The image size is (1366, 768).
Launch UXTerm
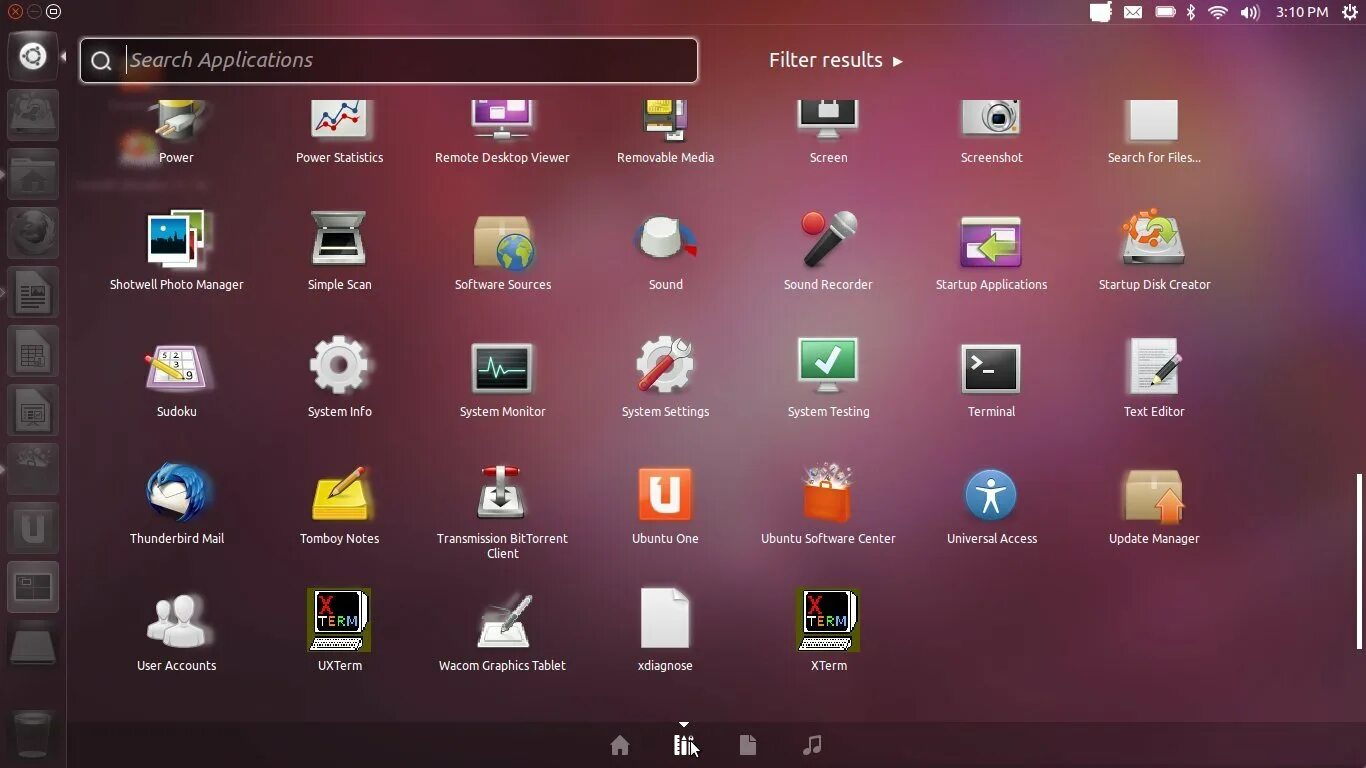(x=339, y=631)
